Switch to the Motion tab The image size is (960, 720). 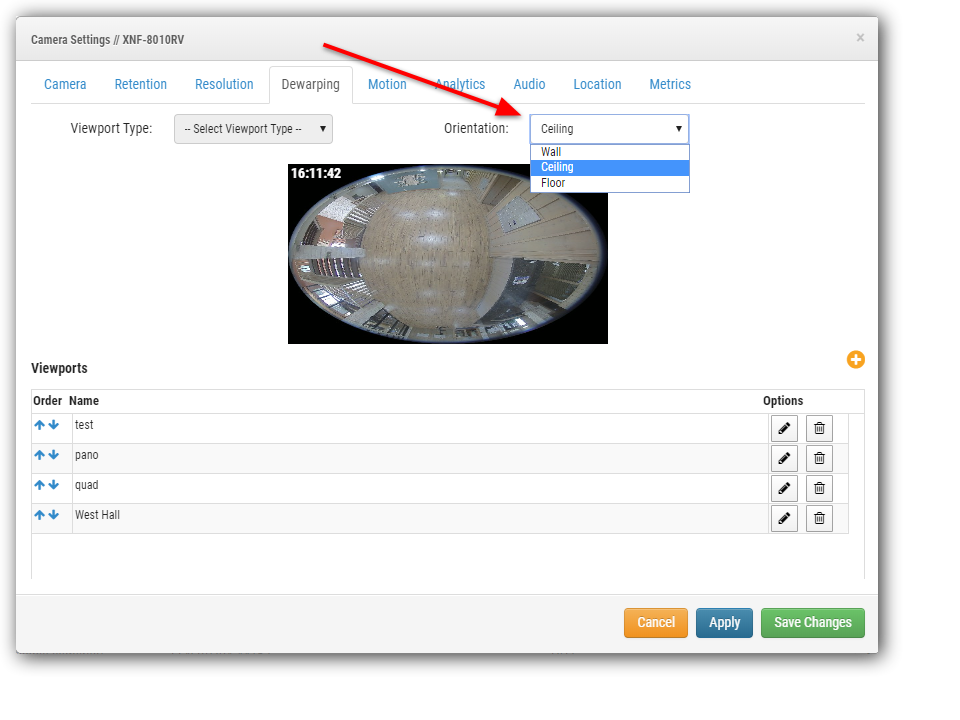pyautogui.click(x=387, y=84)
